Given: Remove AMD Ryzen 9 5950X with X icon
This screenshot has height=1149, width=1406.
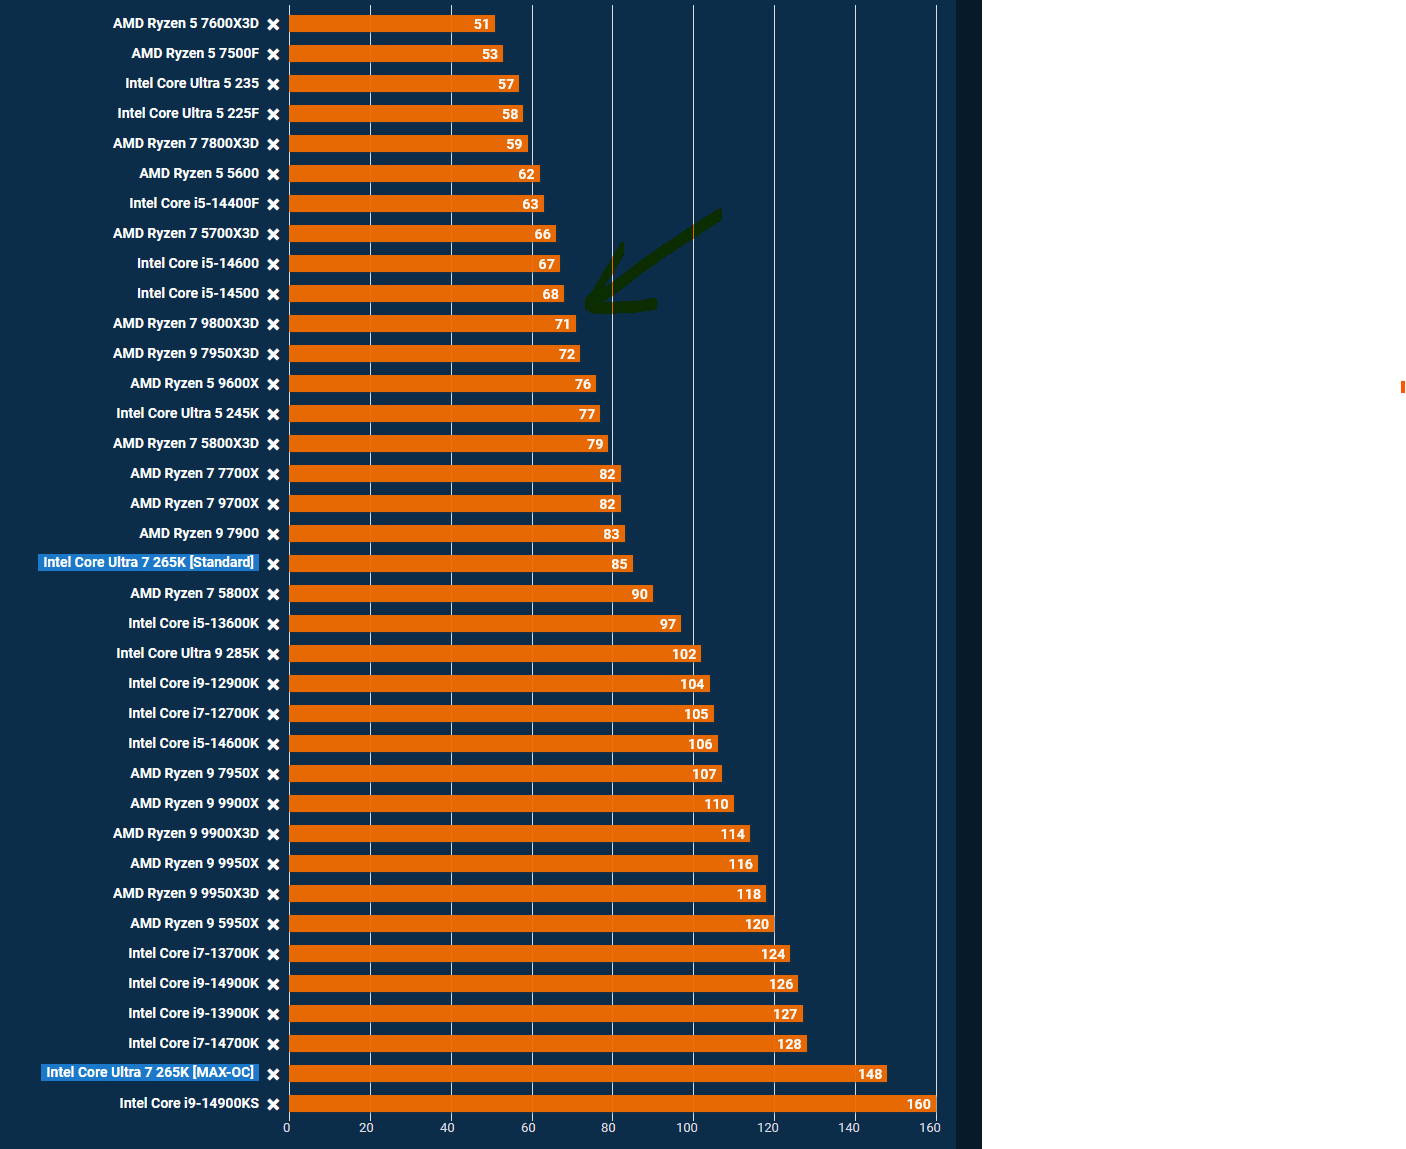Looking at the screenshot, I should pyautogui.click(x=273, y=924).
